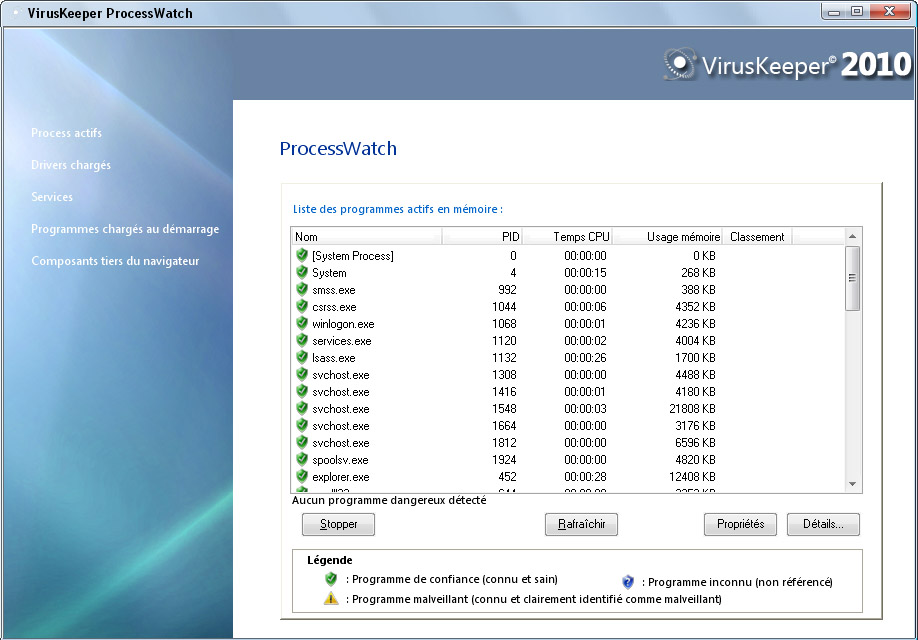Click the Classement column header
Screen dimensions: 918x640
point(758,237)
